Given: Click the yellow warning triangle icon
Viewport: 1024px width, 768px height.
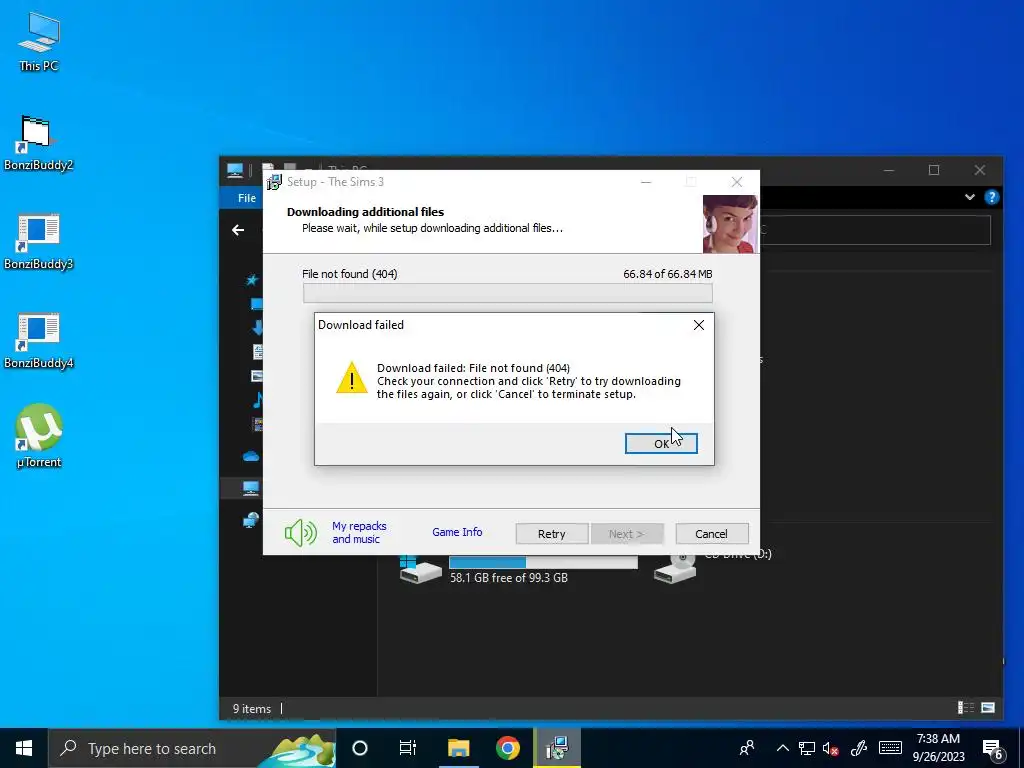Looking at the screenshot, I should click(352, 379).
